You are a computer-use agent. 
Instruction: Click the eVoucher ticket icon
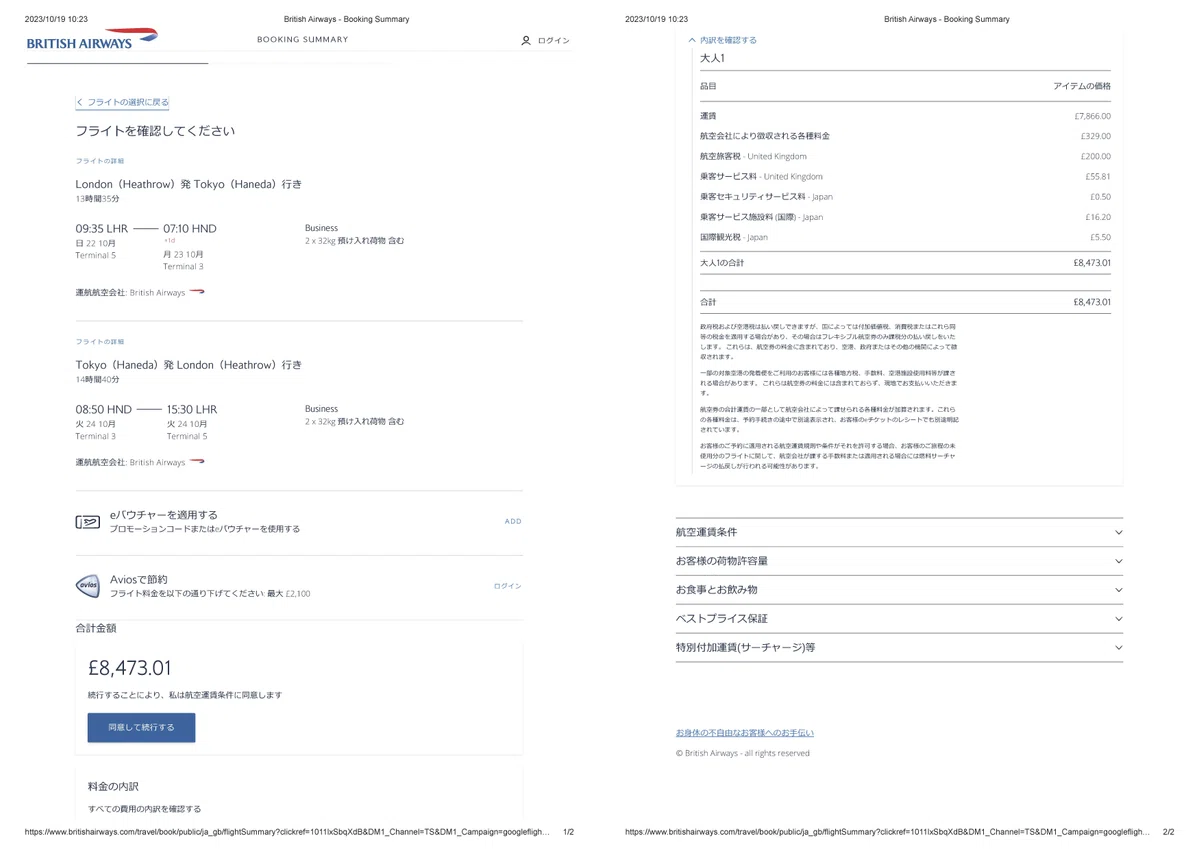tap(88, 522)
